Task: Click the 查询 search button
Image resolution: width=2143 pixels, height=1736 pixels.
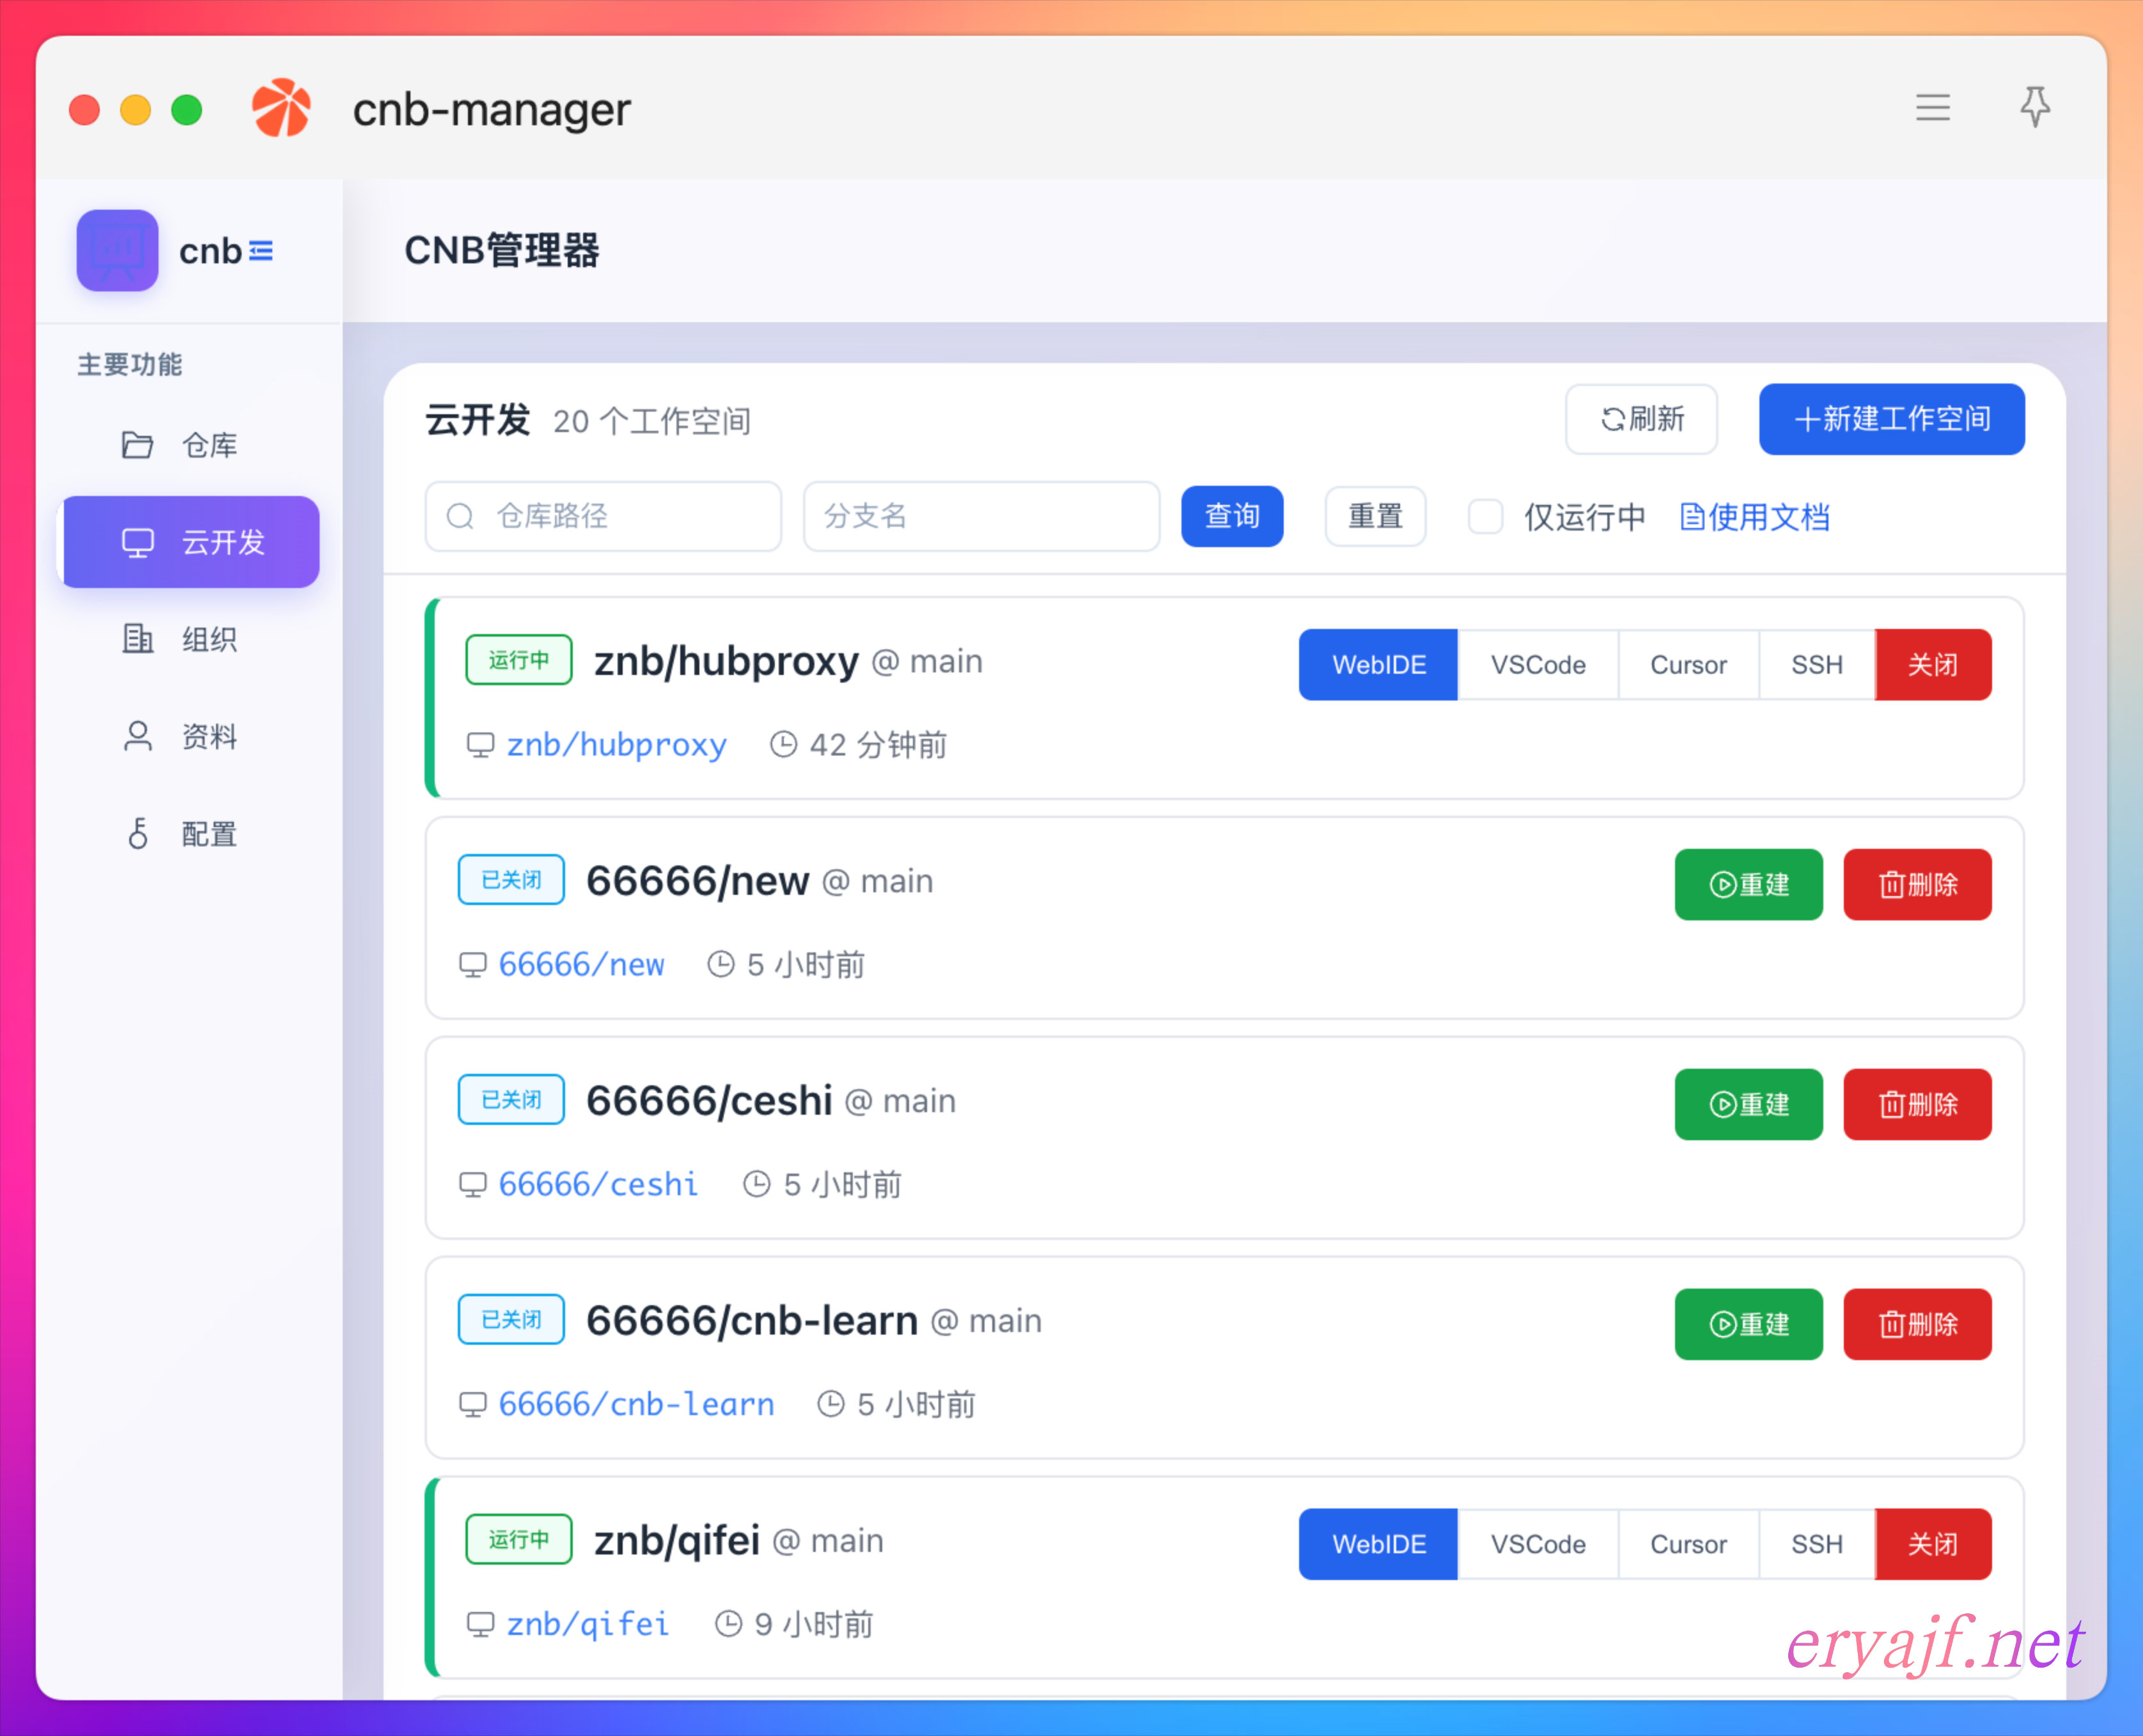Action: coord(1232,516)
